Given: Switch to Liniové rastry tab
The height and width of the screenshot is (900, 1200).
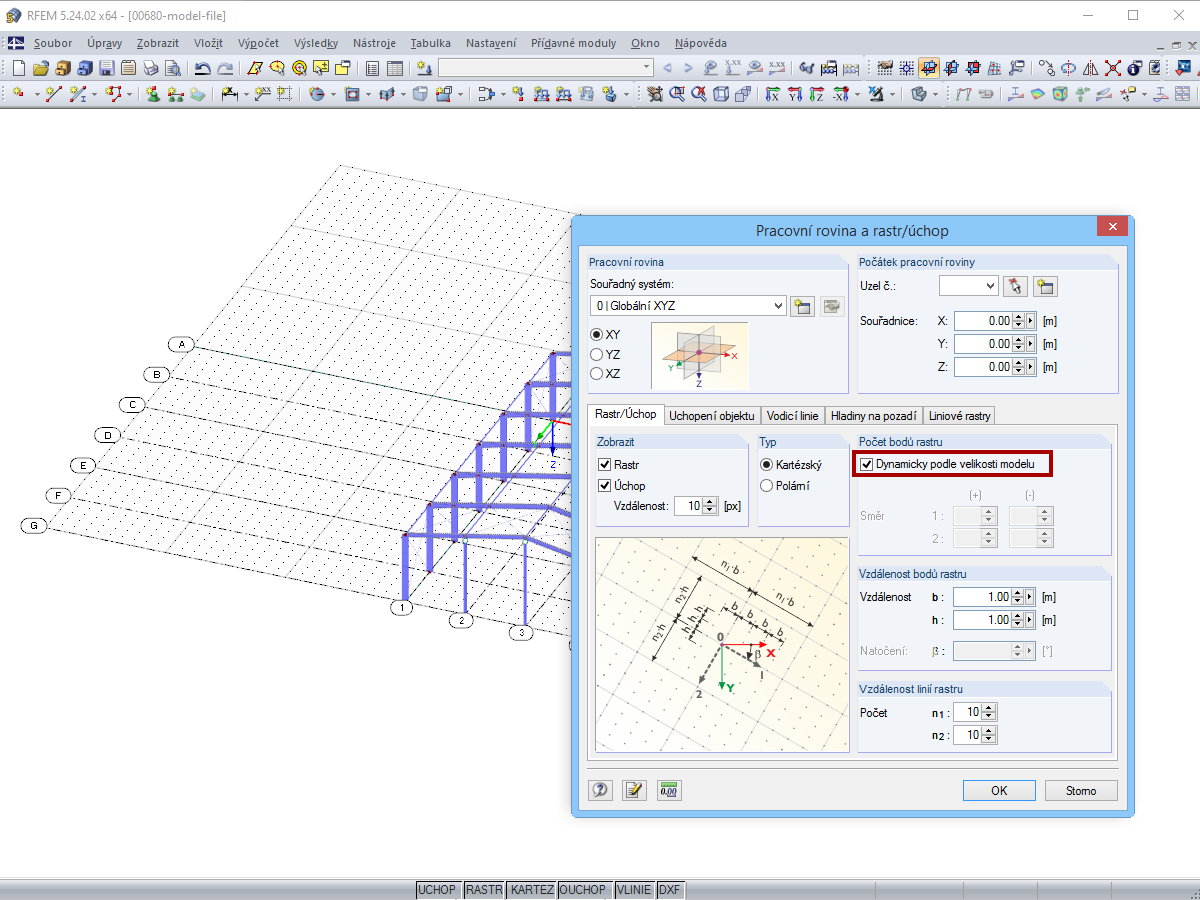Looking at the screenshot, I should click(960, 415).
